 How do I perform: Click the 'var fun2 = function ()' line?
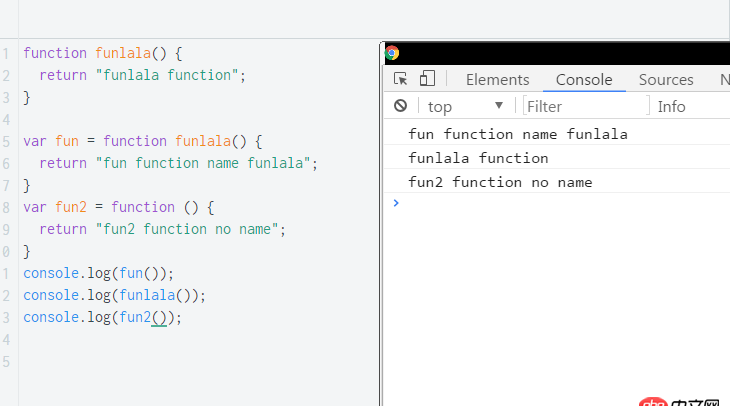[118, 207]
